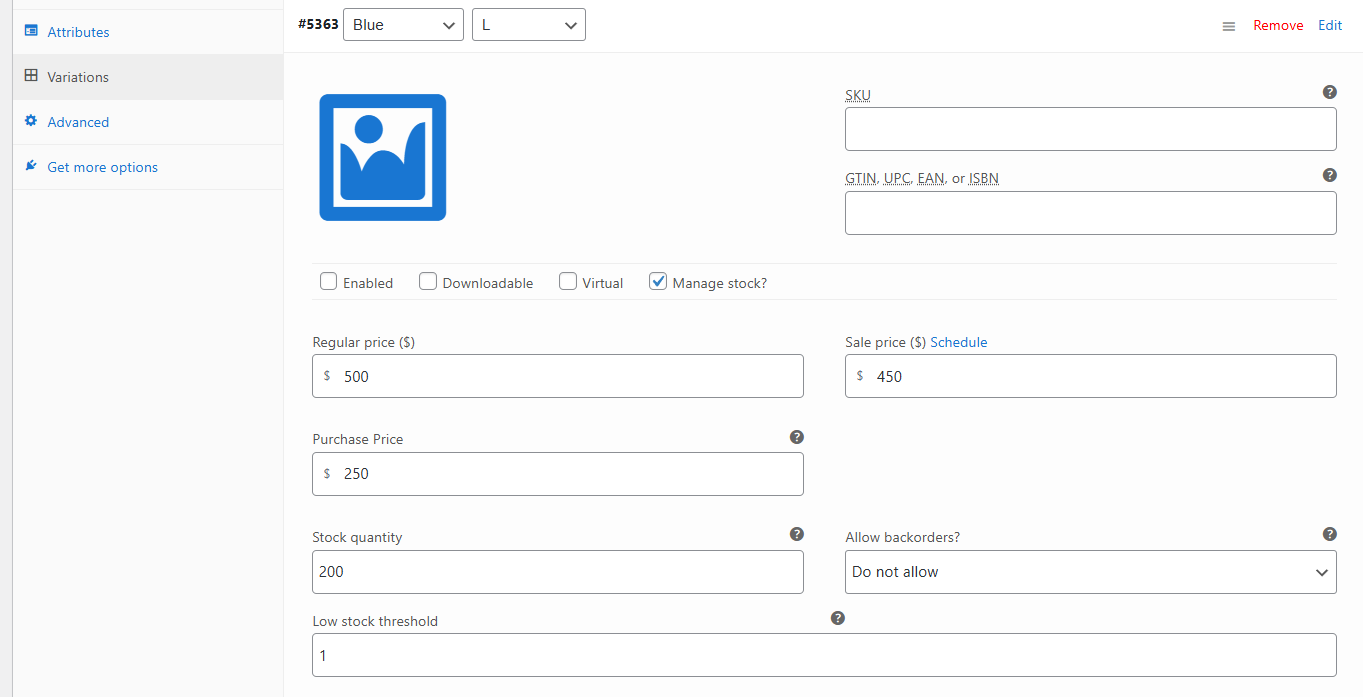Click the Purchase Price help icon
The height and width of the screenshot is (697, 1363).
[796, 437]
